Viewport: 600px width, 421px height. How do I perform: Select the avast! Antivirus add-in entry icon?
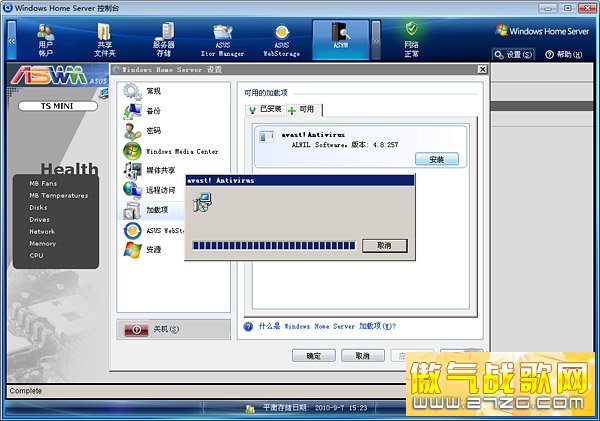pyautogui.click(x=267, y=136)
